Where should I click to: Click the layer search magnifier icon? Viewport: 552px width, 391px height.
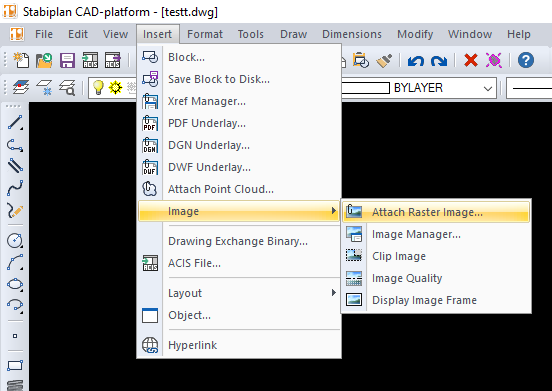pyautogui.click(x=67, y=87)
